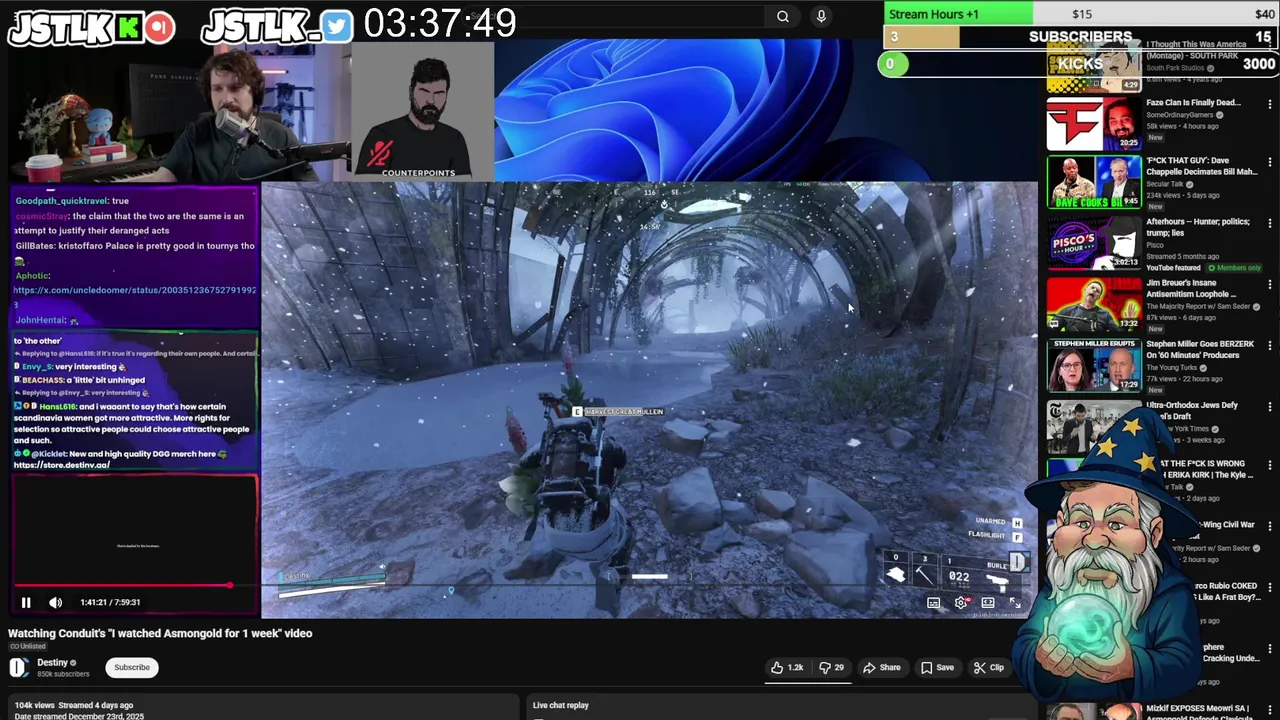Open the Afterhours Hunter politics video title

(x=1198, y=227)
